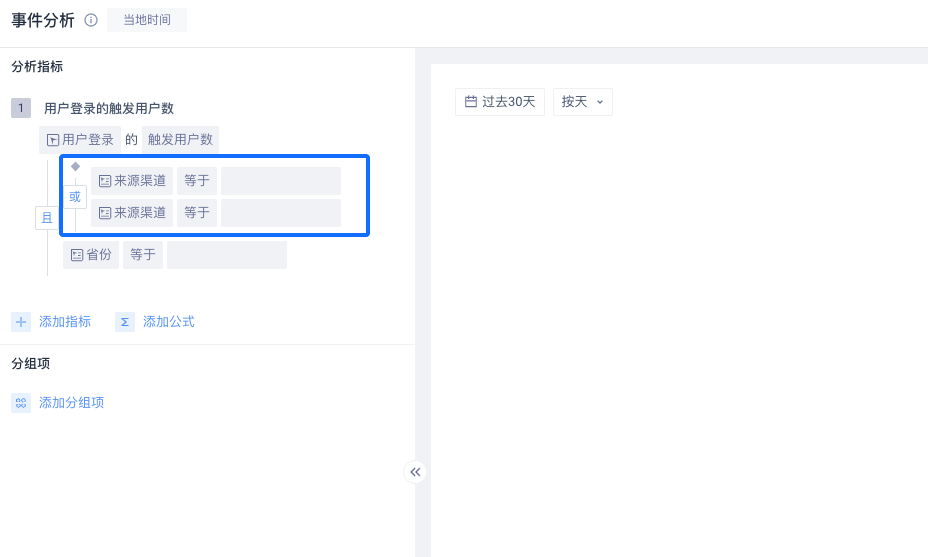This screenshot has height=557, width=928.
Task: Open the 按天 granularity dropdown
Action: tap(582, 101)
